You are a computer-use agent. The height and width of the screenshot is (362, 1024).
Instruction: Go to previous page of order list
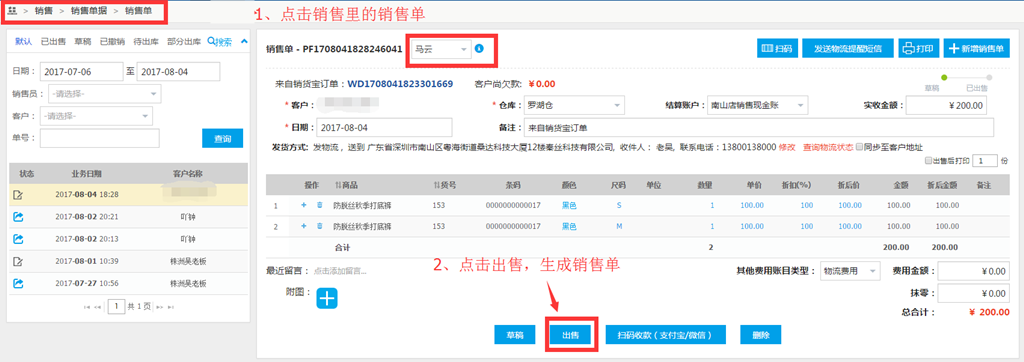98,306
